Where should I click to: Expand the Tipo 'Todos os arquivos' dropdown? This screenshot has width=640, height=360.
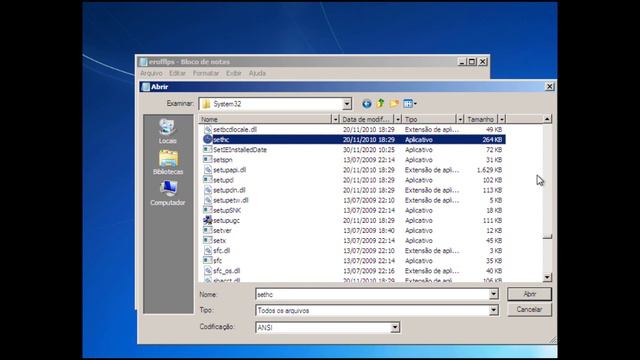pyautogui.click(x=493, y=310)
